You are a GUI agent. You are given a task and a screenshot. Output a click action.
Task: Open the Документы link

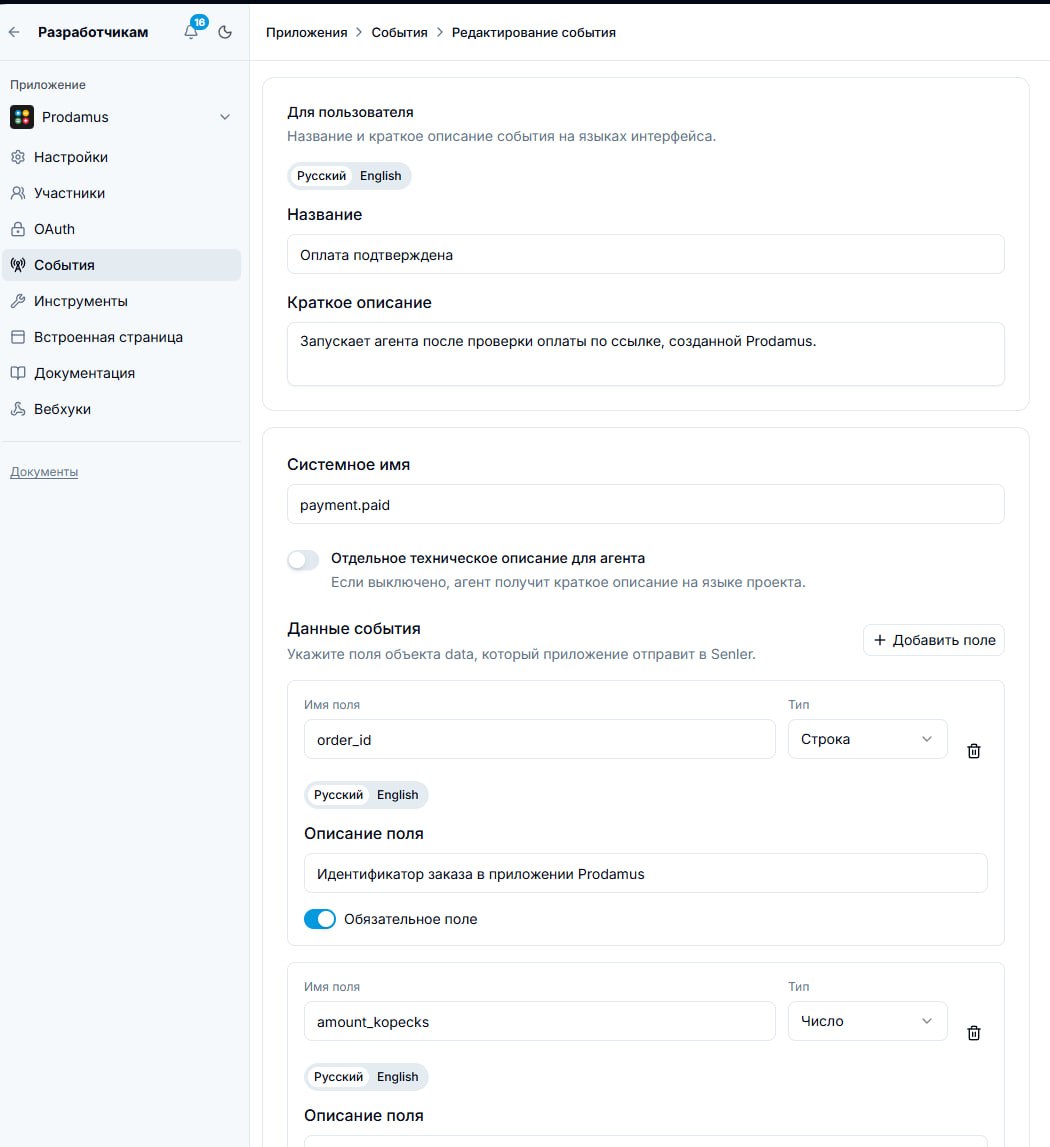click(x=44, y=472)
